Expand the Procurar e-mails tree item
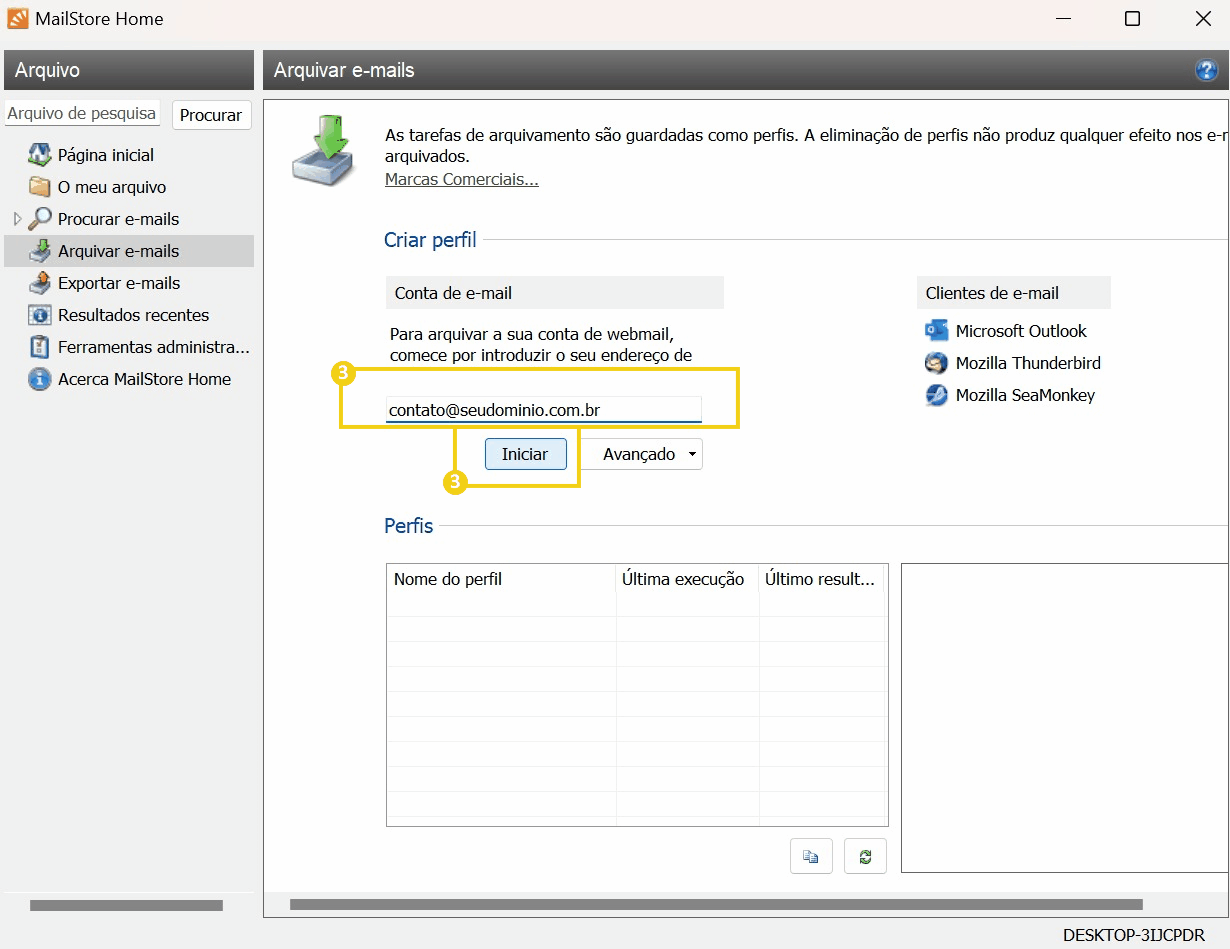The height and width of the screenshot is (949, 1230). point(17,219)
